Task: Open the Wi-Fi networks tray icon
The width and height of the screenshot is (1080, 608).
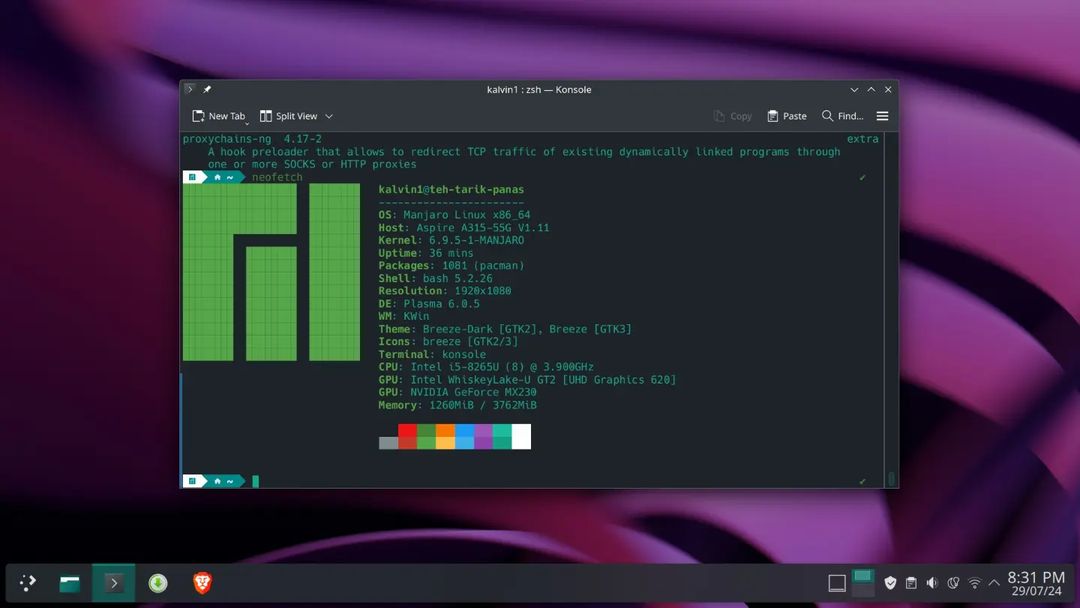Action: coord(974,583)
